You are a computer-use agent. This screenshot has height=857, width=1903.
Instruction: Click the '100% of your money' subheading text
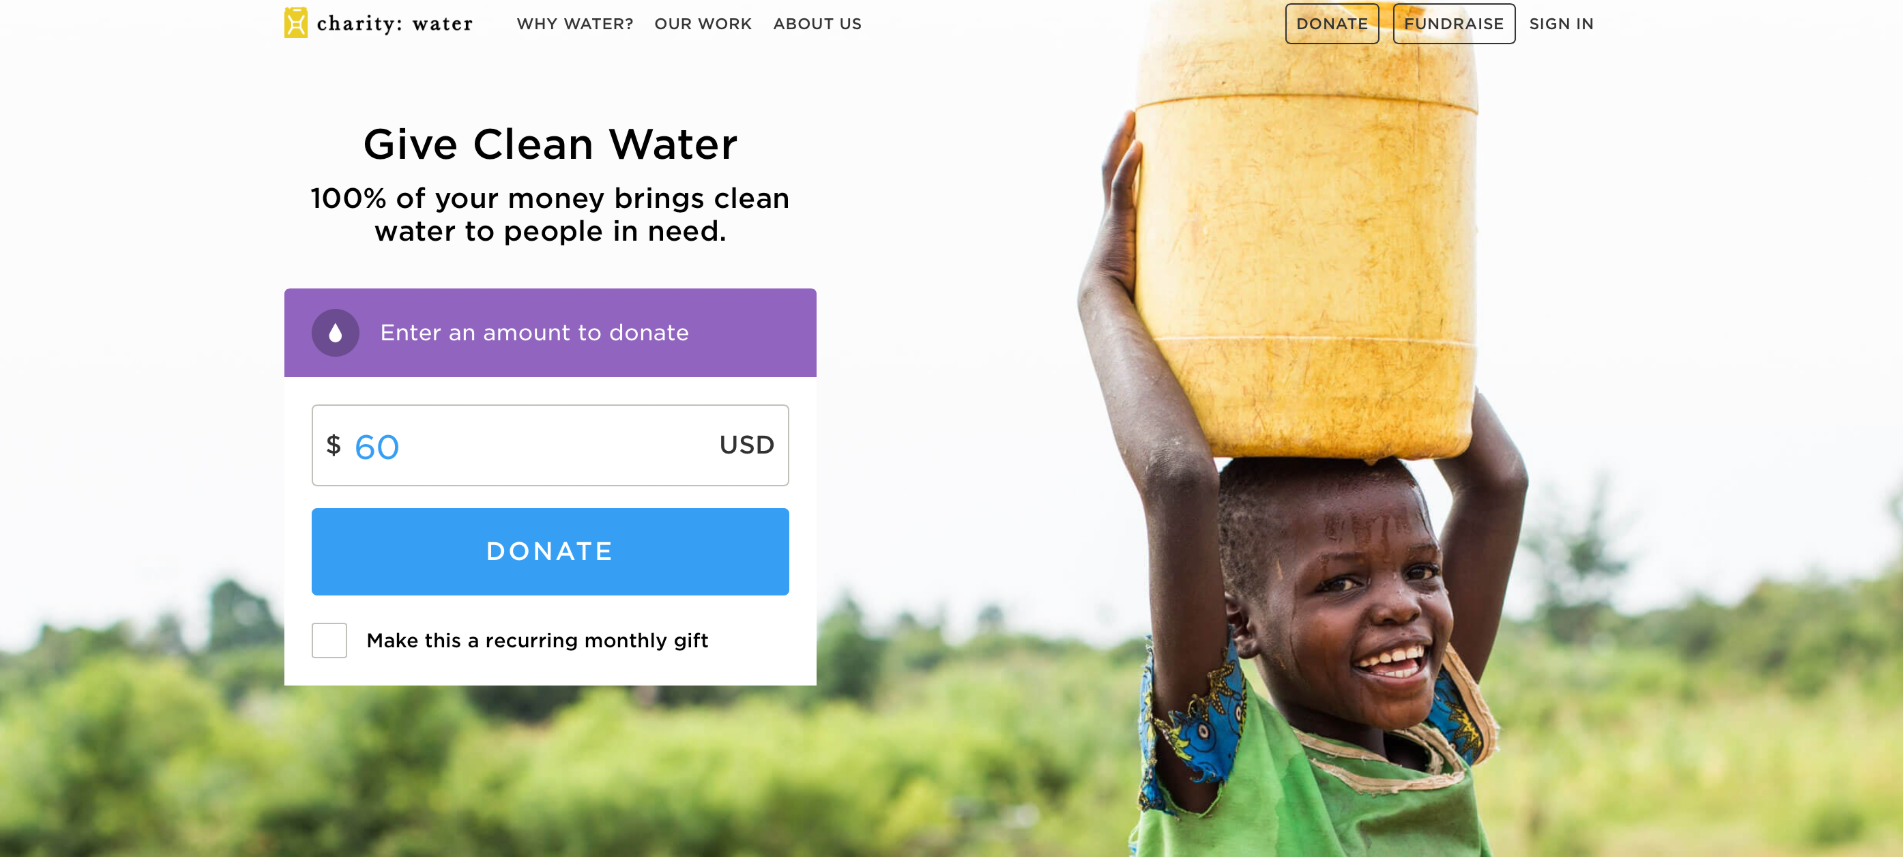click(550, 214)
